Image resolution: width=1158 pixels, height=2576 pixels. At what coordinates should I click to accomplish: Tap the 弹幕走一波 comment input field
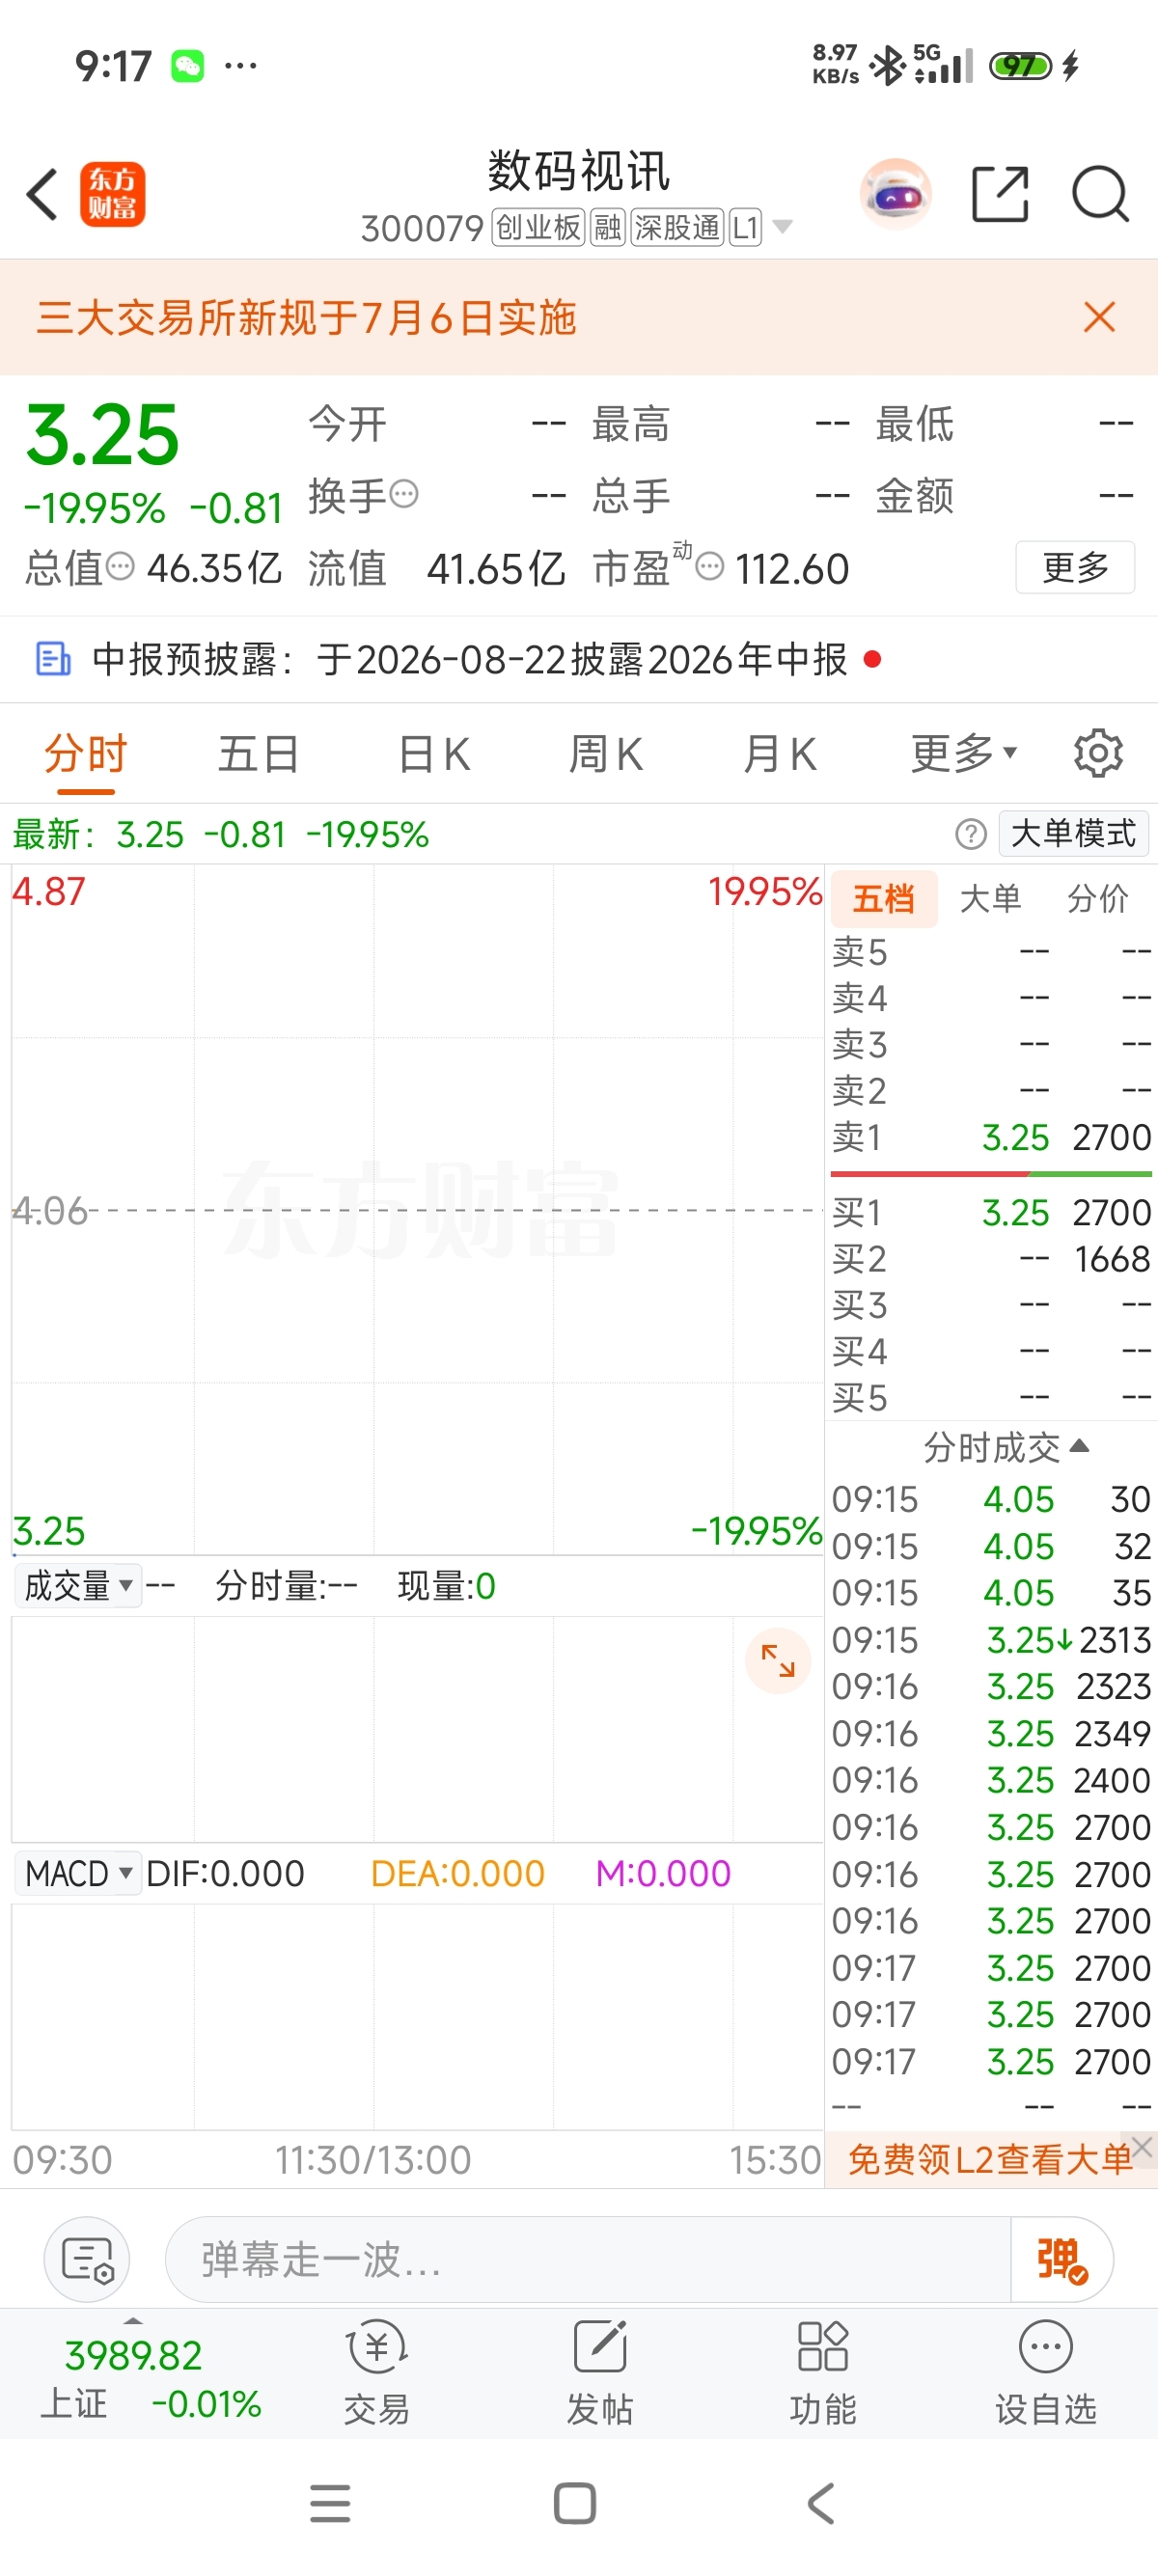coord(588,2259)
